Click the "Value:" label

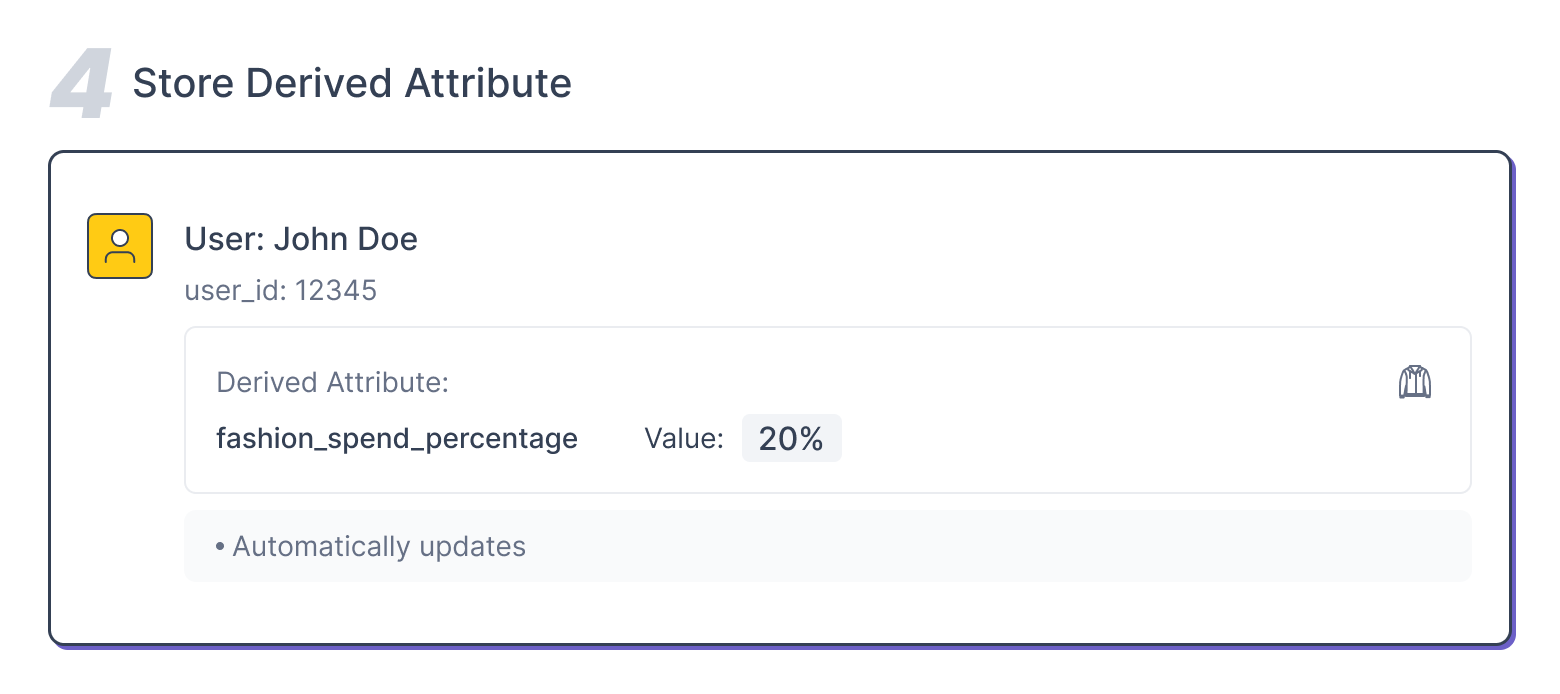684,438
